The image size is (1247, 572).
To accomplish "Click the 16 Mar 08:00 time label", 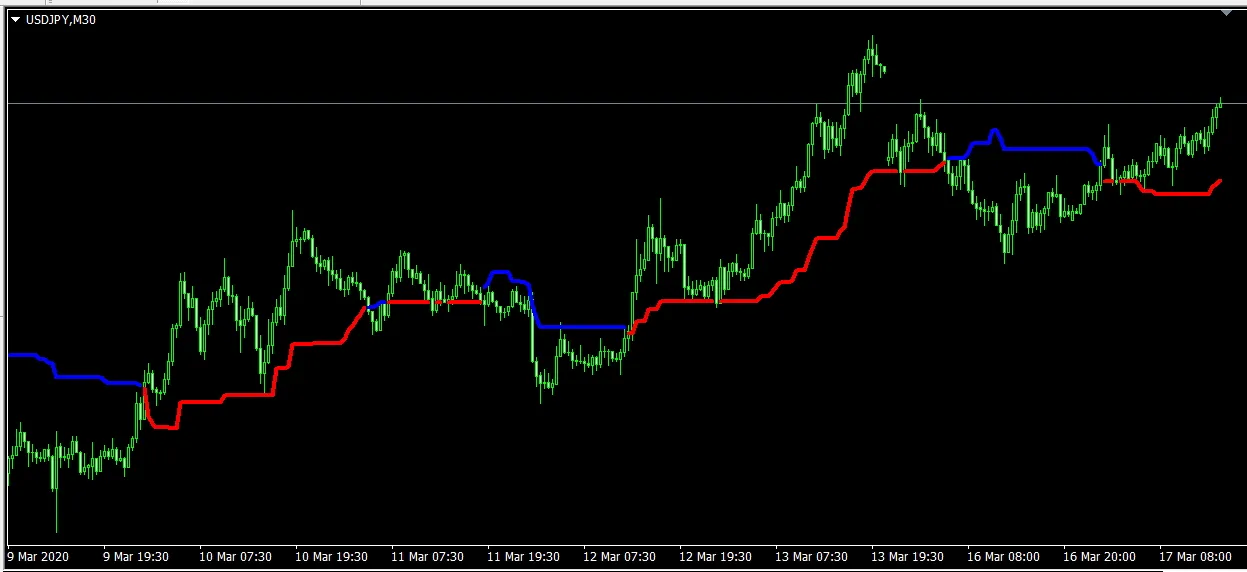I will (1005, 556).
